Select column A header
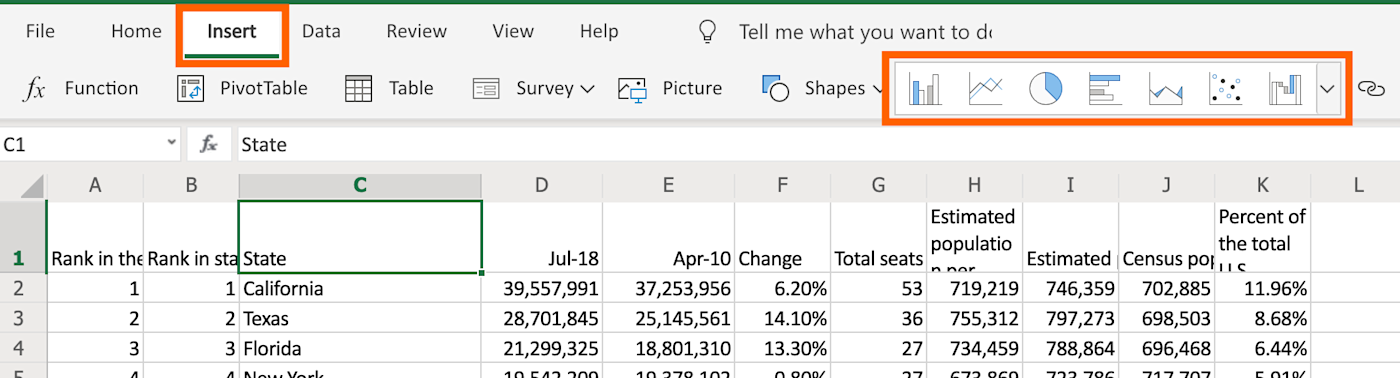Image resolution: width=1400 pixels, height=378 pixels. click(x=95, y=185)
